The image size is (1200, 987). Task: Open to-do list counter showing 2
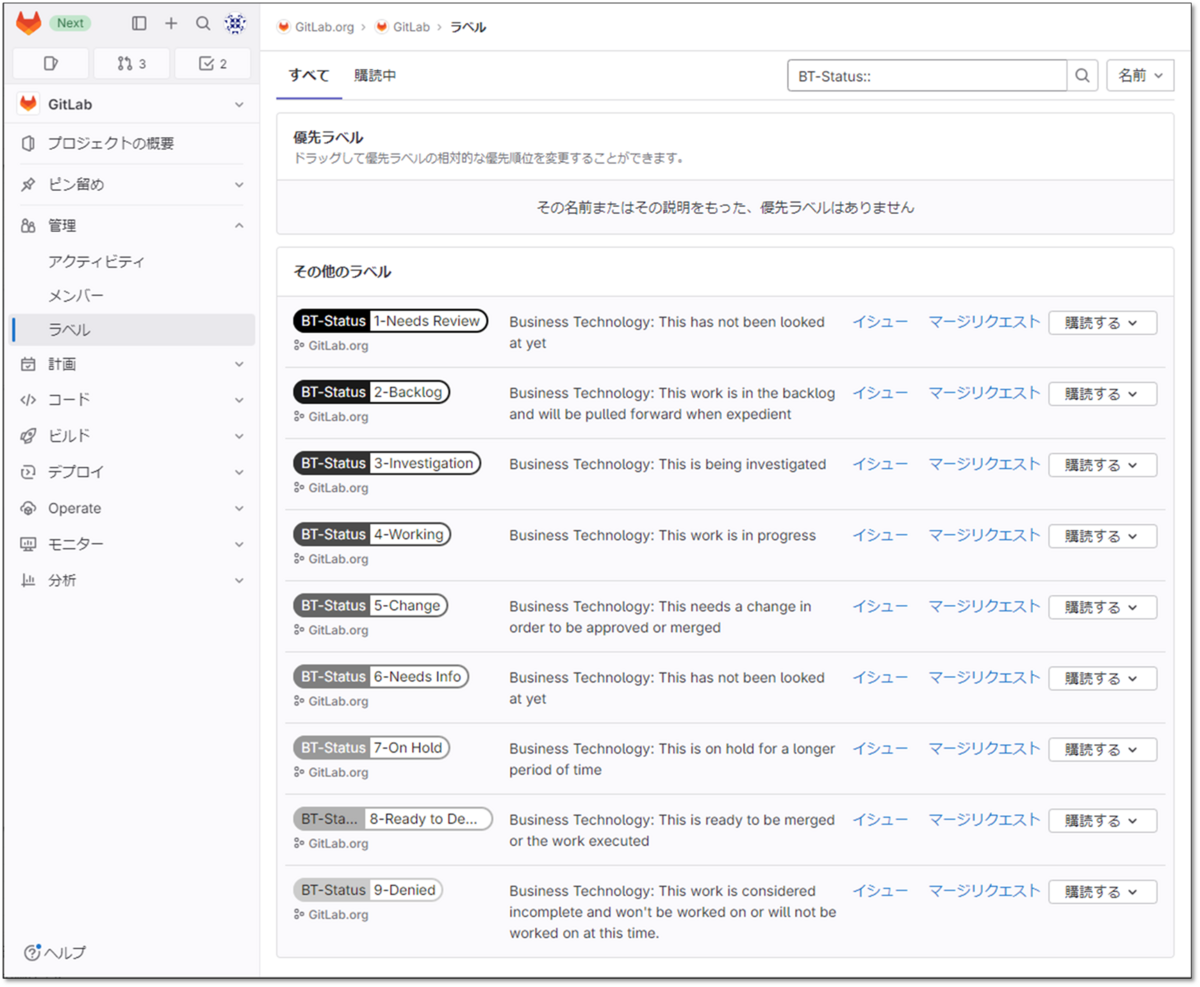click(212, 63)
